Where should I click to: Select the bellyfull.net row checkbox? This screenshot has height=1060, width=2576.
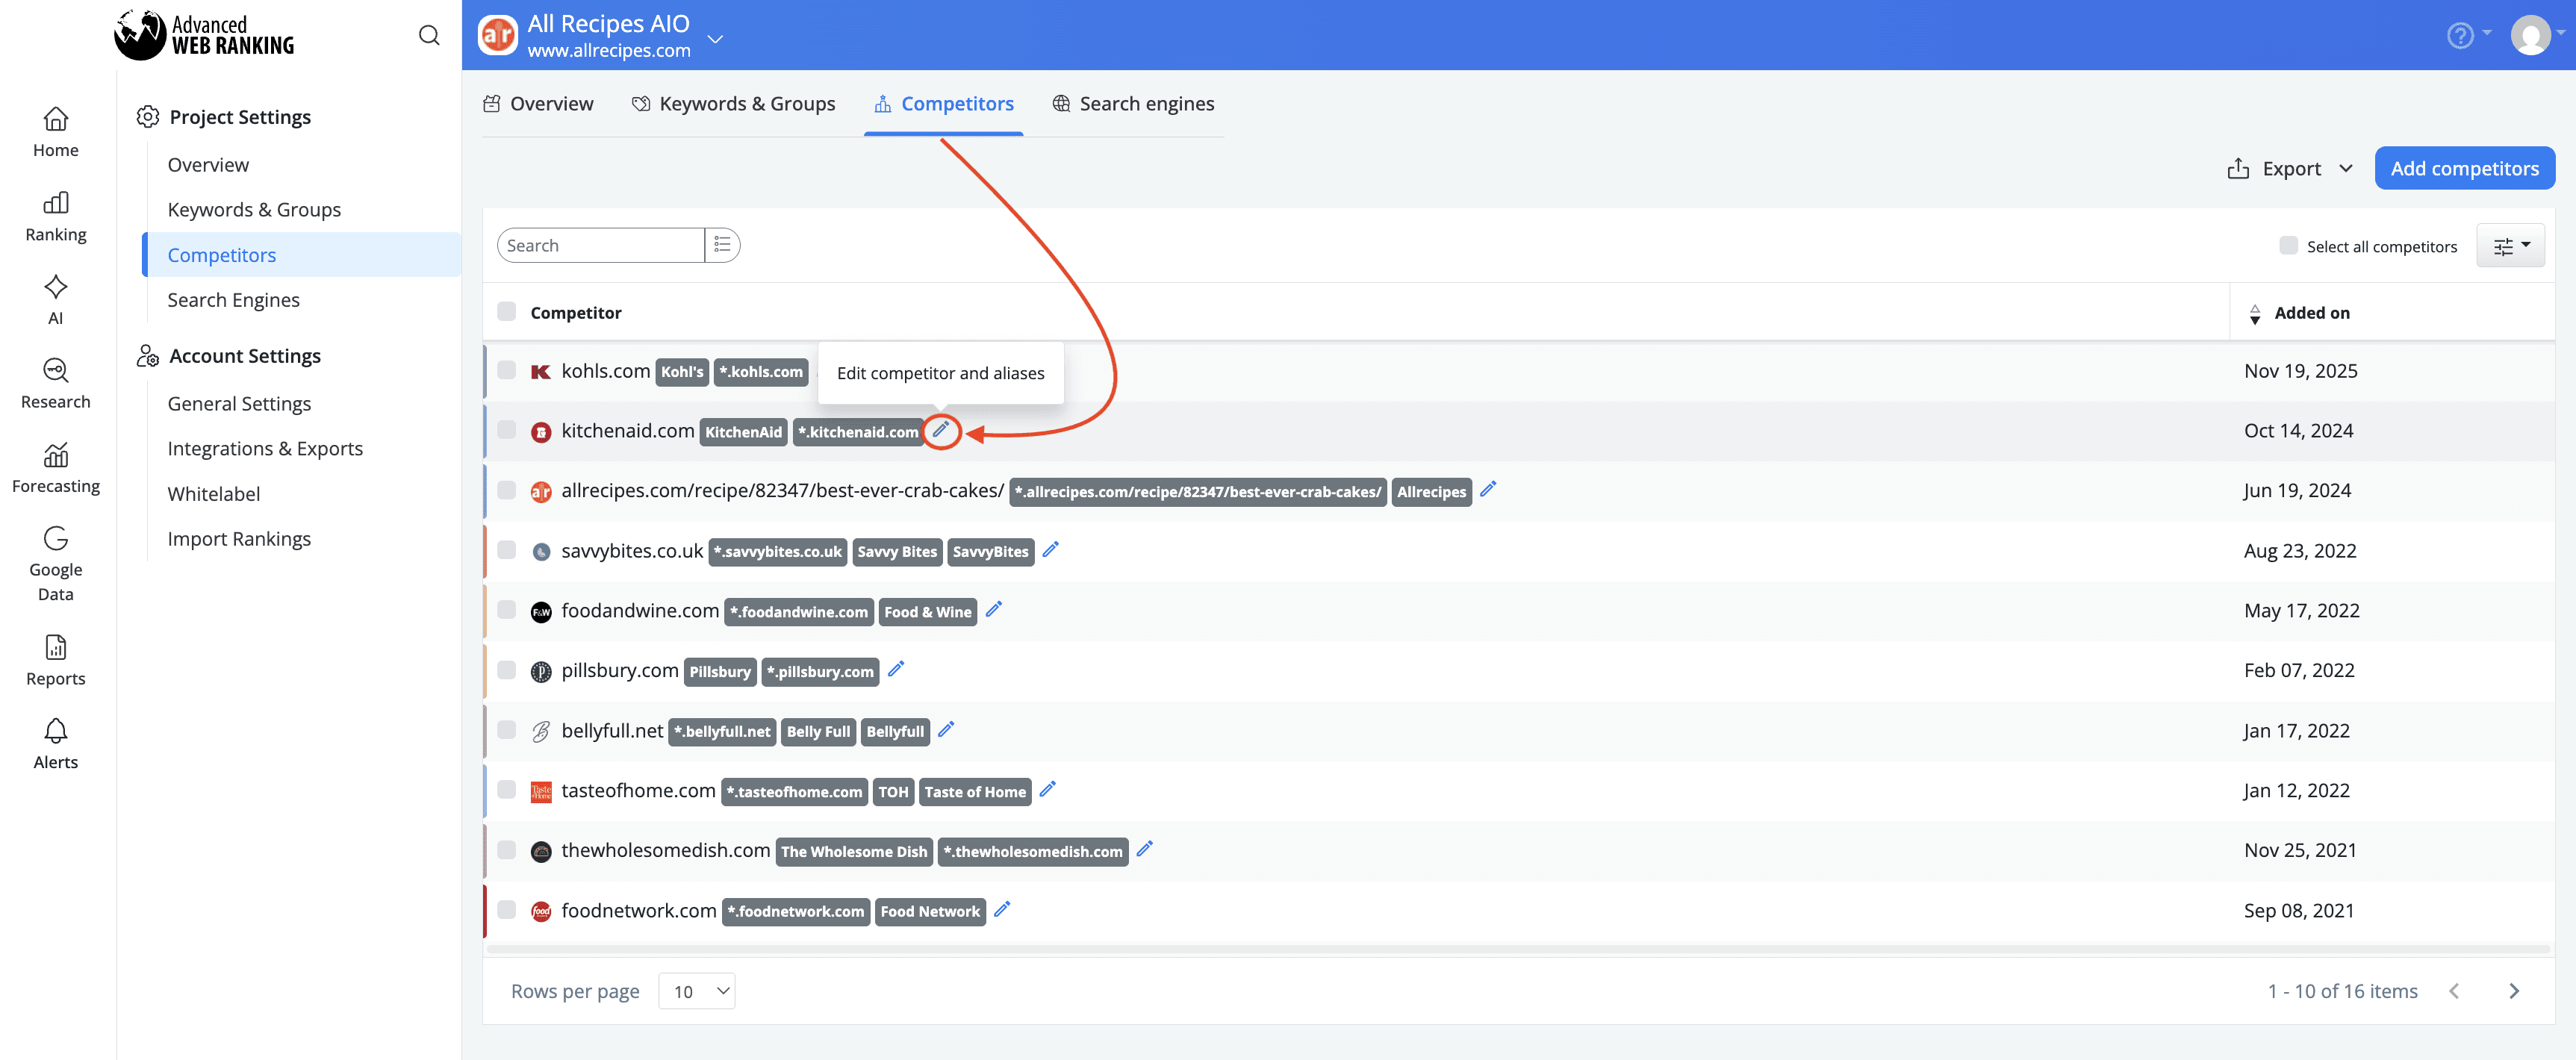point(507,730)
